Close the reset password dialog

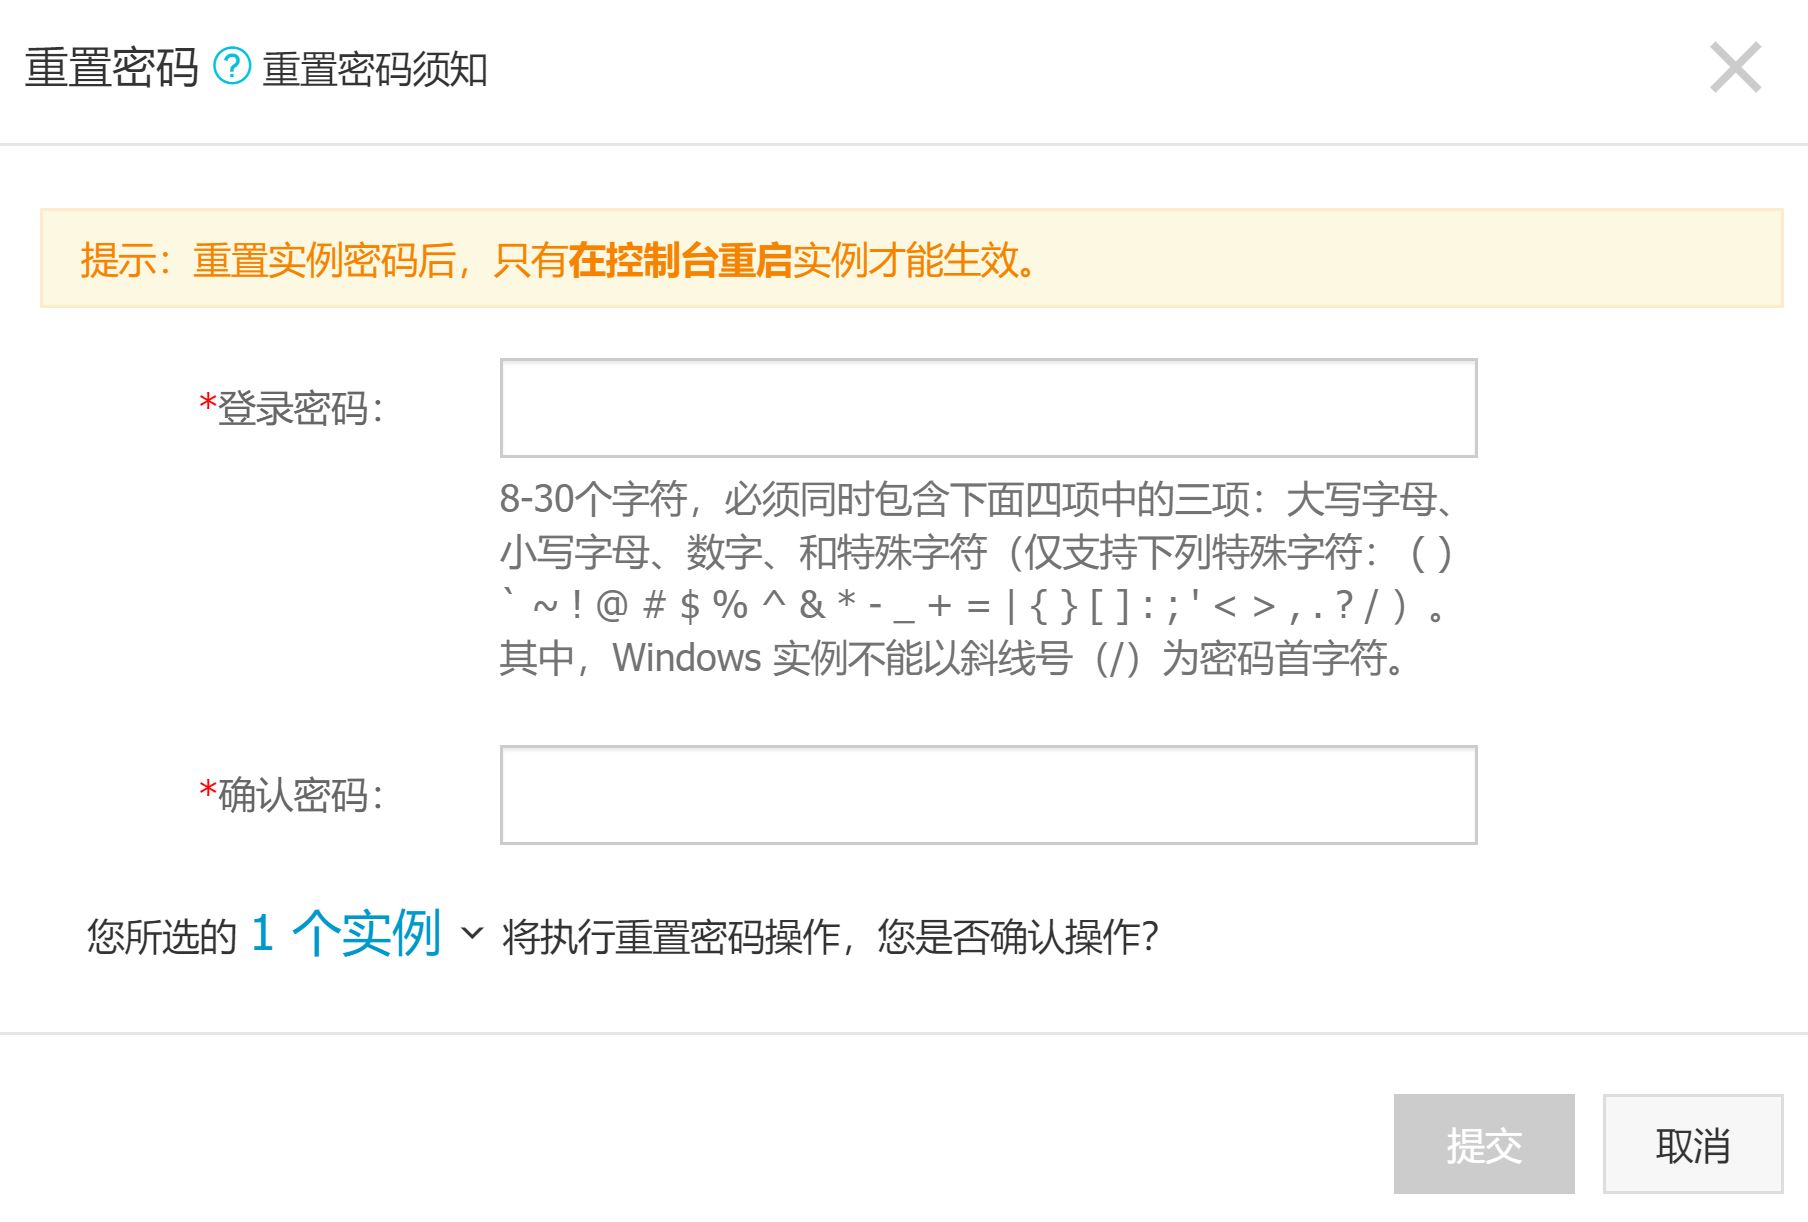pyautogui.click(x=1735, y=68)
